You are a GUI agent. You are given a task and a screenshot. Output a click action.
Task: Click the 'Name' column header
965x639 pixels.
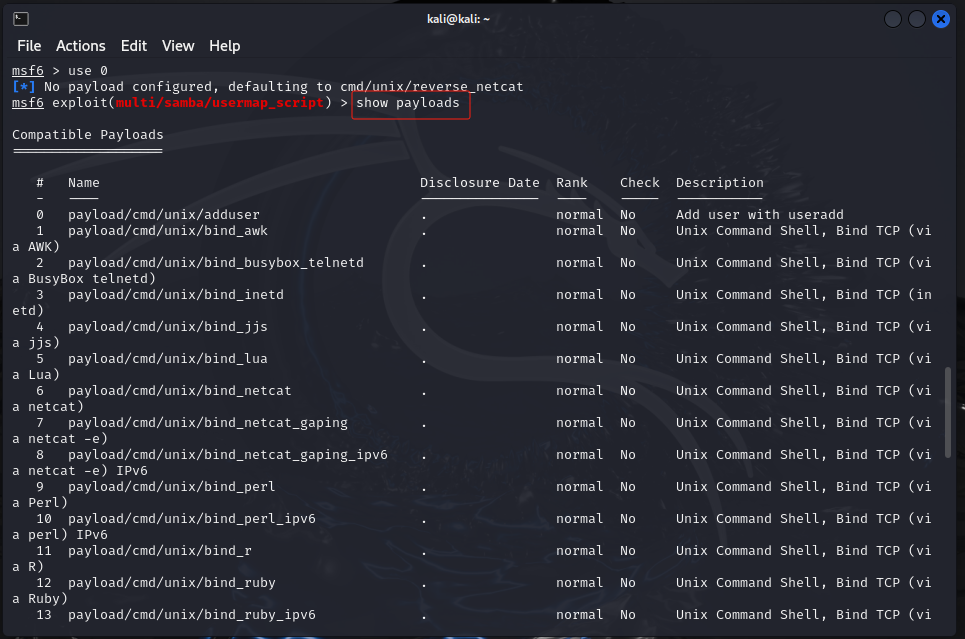84,183
